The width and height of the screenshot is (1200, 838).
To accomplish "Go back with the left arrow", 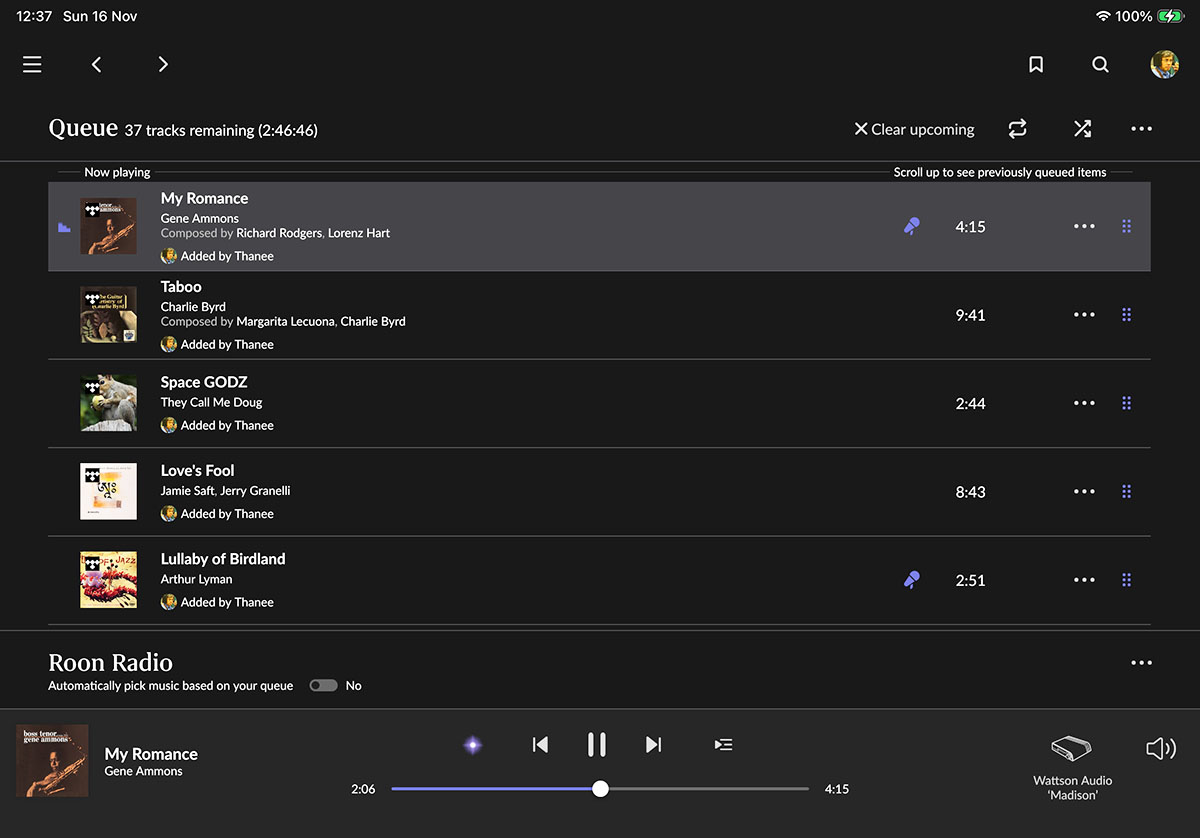I will pos(97,64).
